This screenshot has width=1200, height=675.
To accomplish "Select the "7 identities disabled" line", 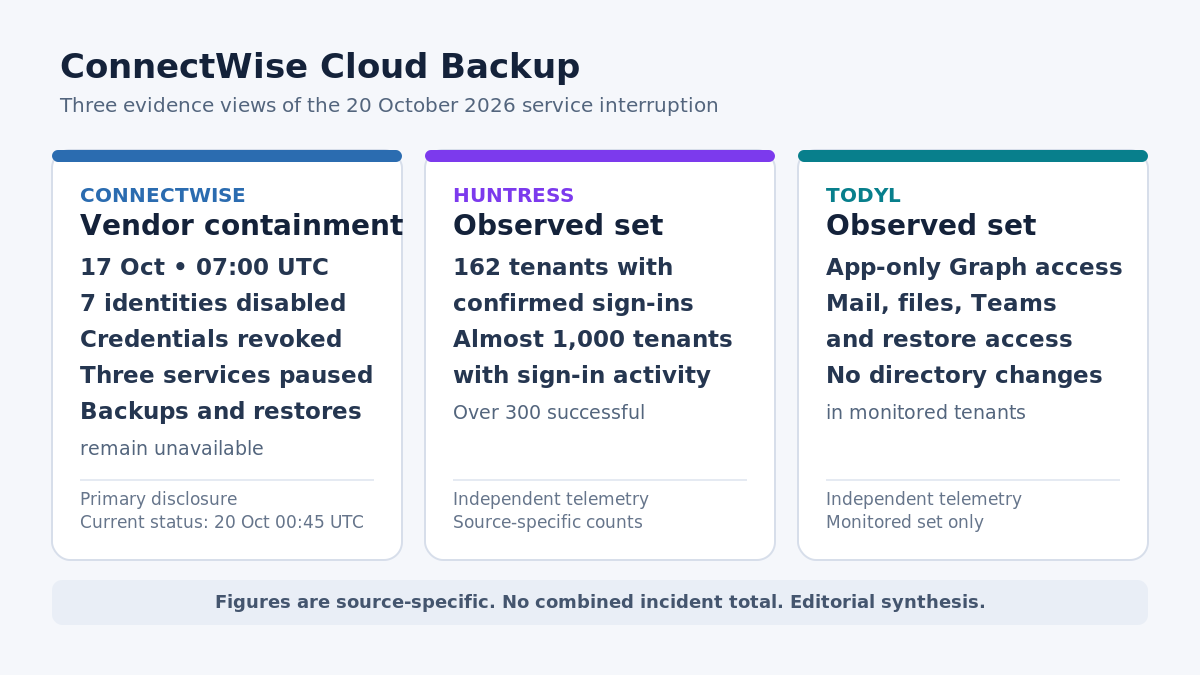I will click(x=213, y=304).
